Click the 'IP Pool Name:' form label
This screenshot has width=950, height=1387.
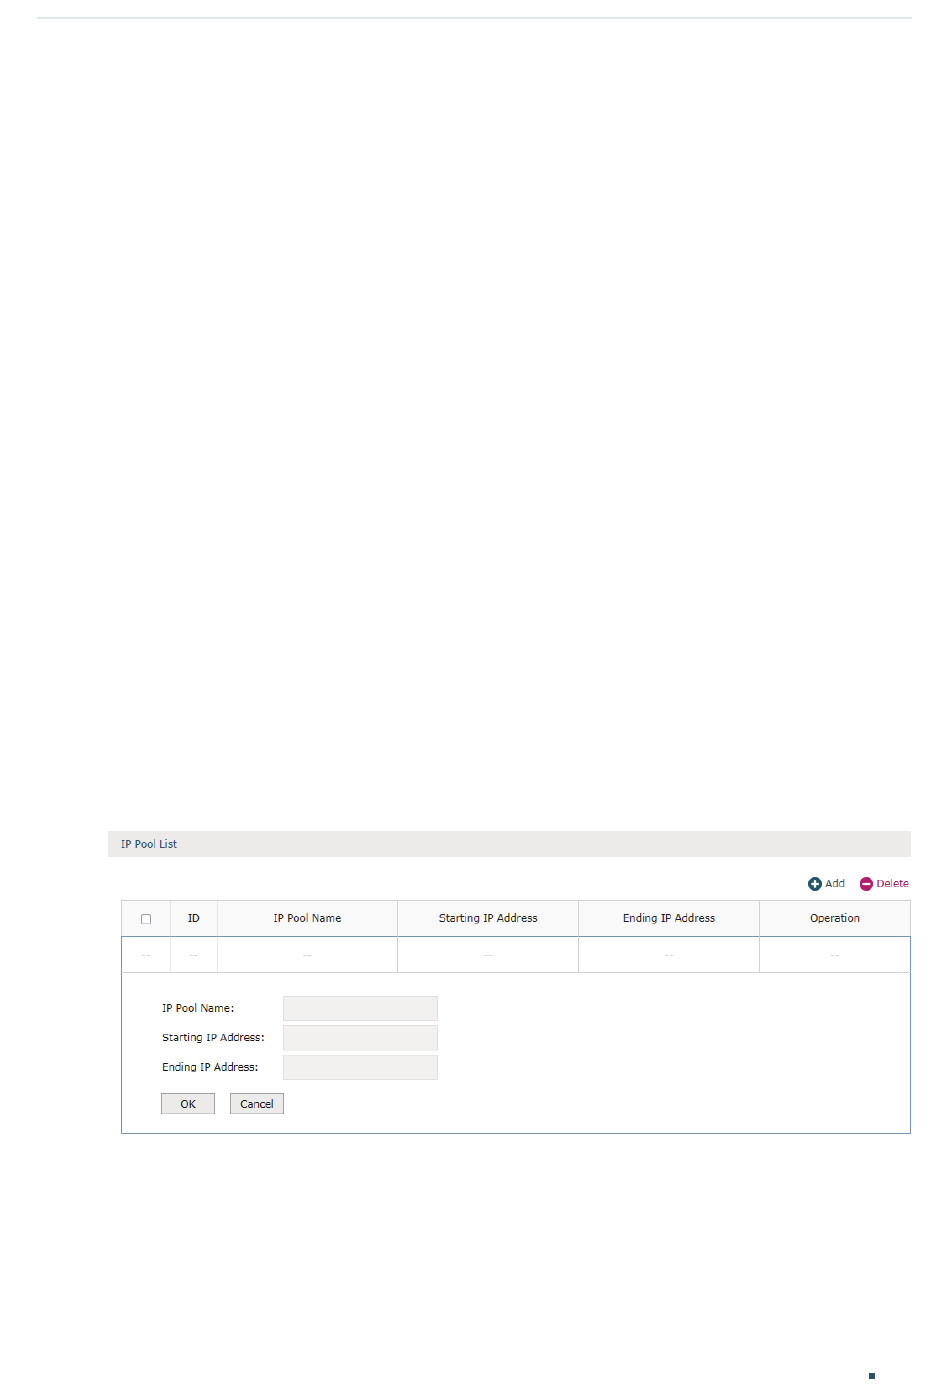click(198, 1009)
